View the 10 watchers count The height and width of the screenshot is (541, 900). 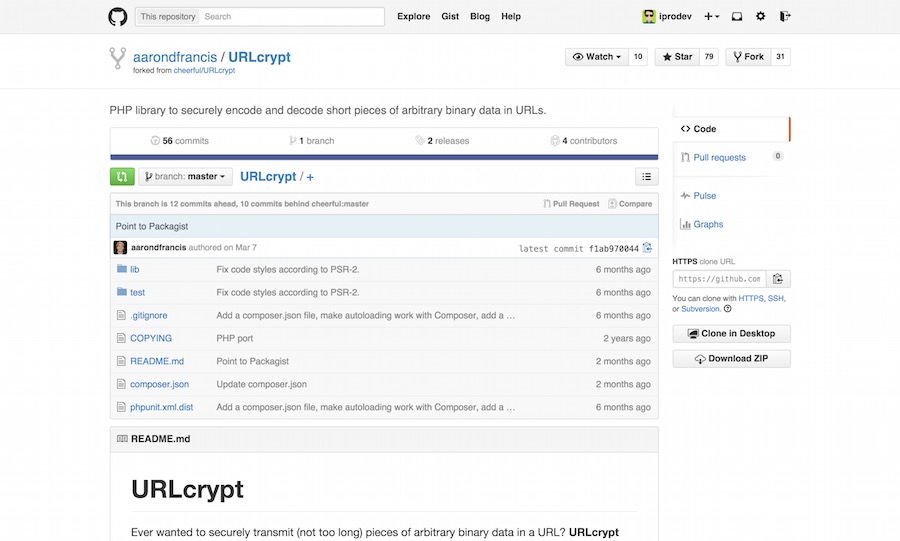click(x=638, y=57)
